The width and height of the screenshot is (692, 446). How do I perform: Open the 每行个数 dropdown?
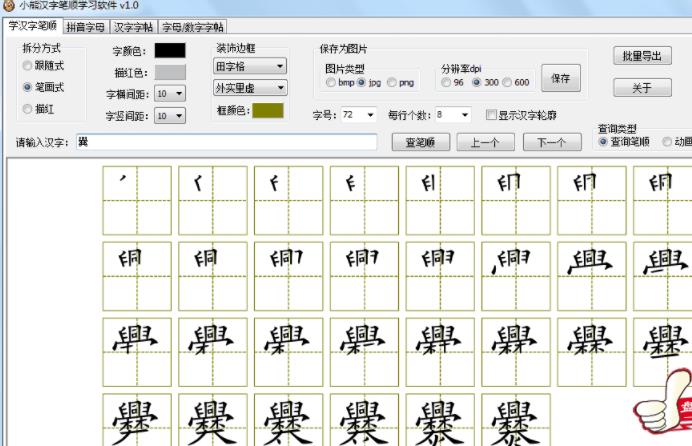click(x=453, y=115)
